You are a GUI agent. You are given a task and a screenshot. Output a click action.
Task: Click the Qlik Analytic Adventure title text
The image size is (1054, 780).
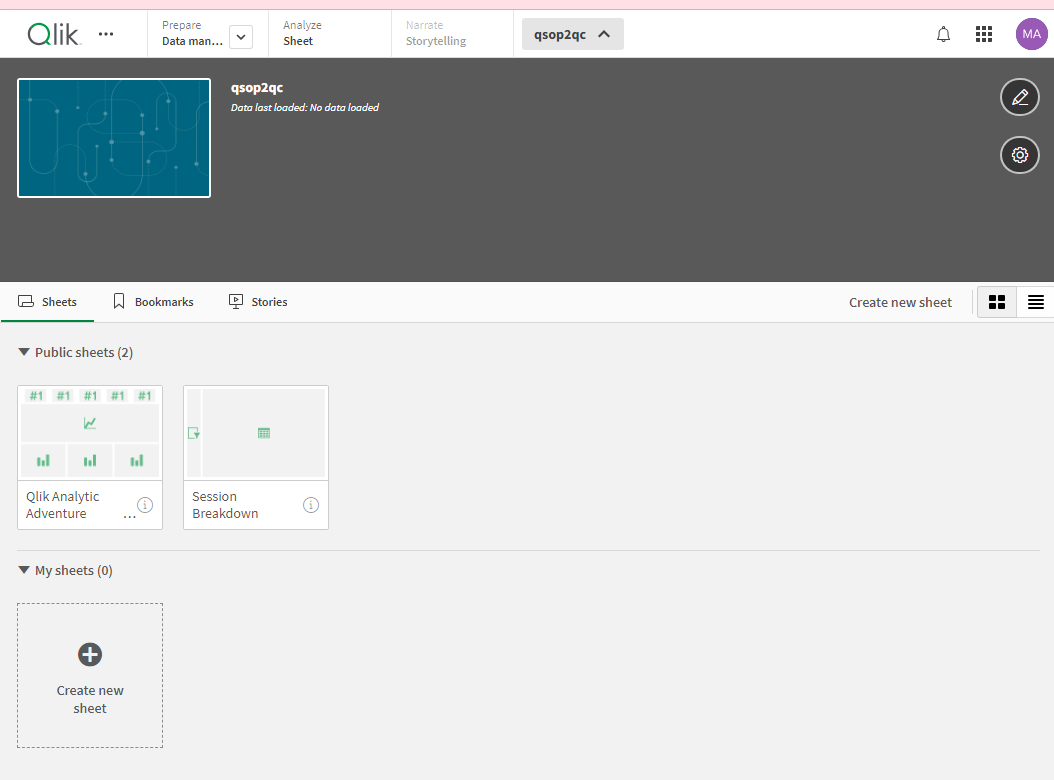click(x=63, y=505)
